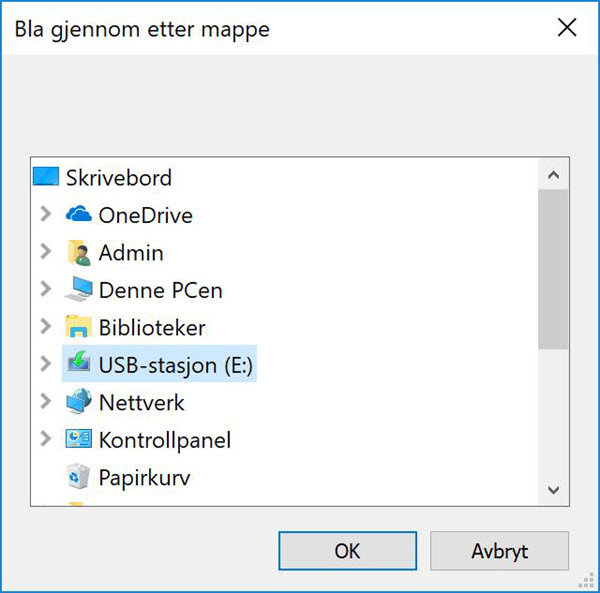Click the scrollbar up arrow
Screen dimensions: 600x593
coord(553,174)
